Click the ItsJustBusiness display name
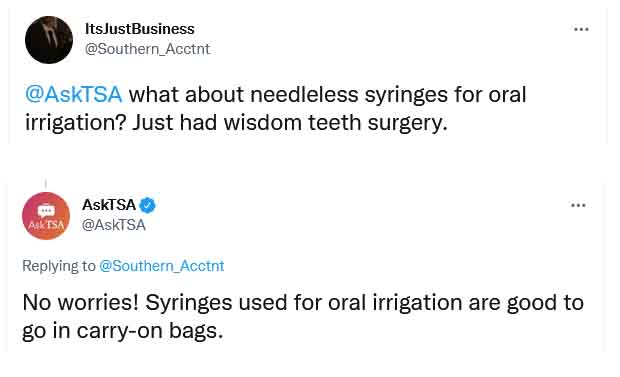This screenshot has width=620, height=377. pyautogui.click(x=140, y=29)
